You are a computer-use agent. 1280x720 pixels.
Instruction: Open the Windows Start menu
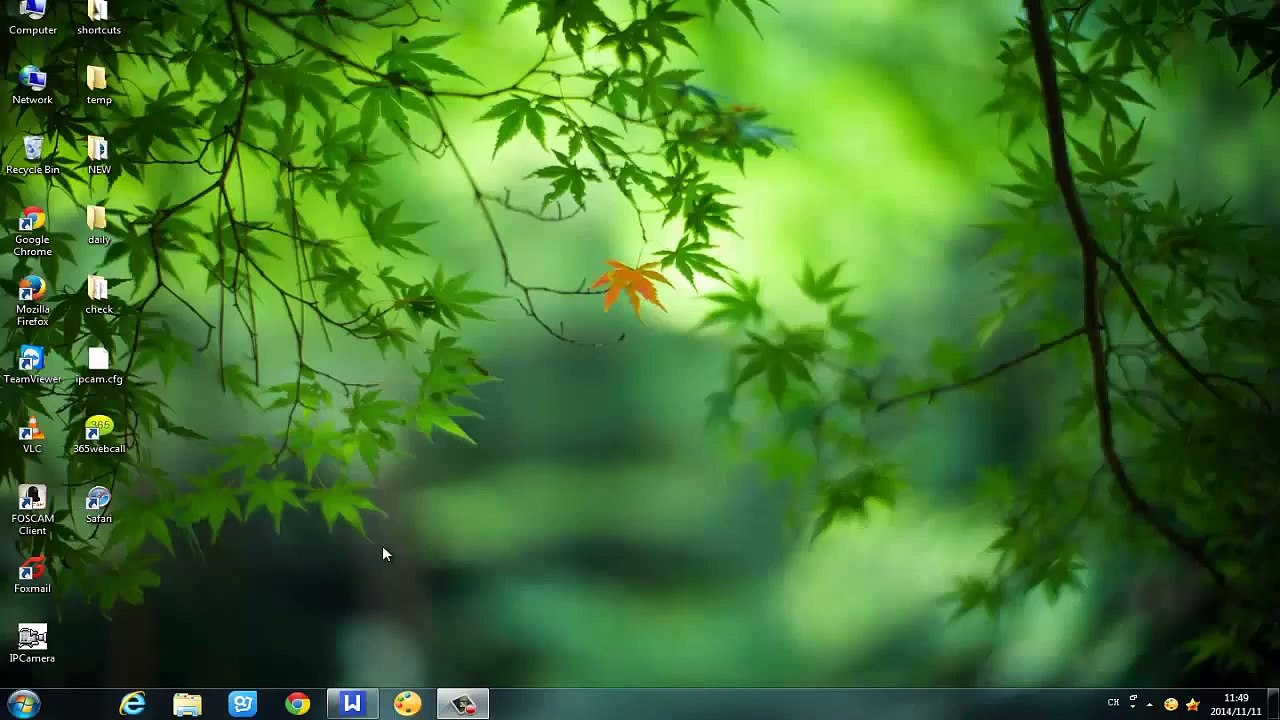(23, 704)
